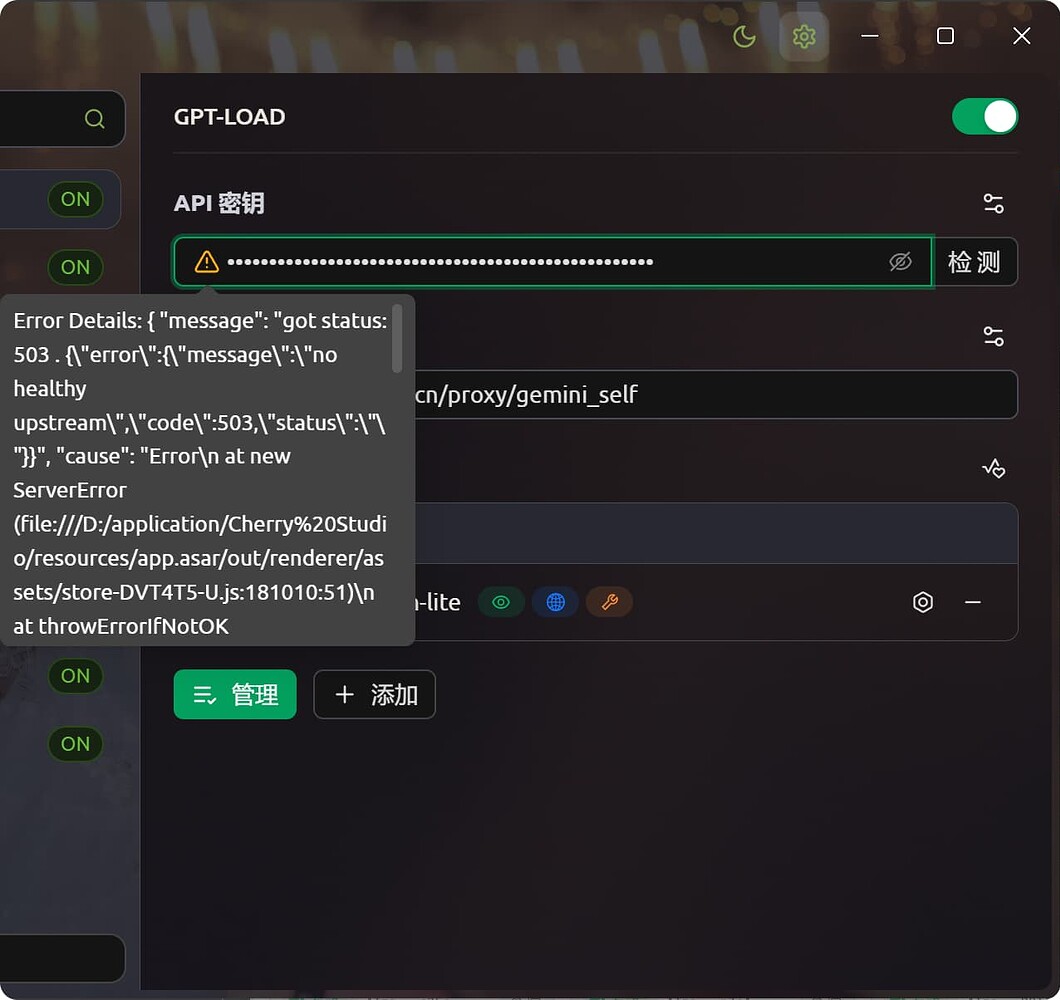Click the 检测 check button
The image size is (1060, 1000).
pyautogui.click(x=974, y=262)
